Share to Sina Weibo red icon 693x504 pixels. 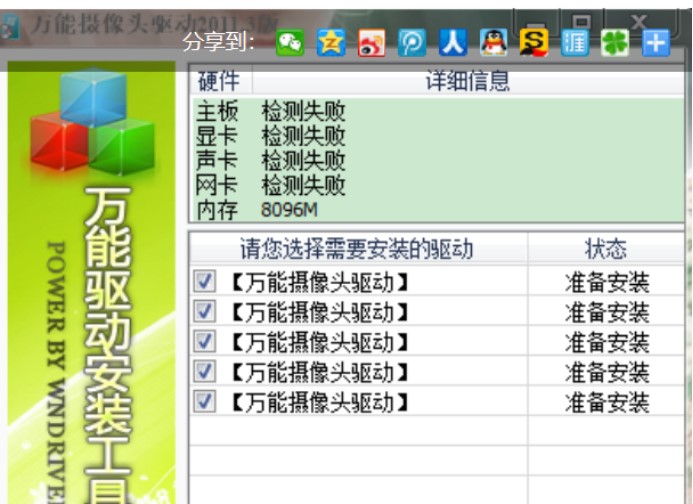click(372, 43)
